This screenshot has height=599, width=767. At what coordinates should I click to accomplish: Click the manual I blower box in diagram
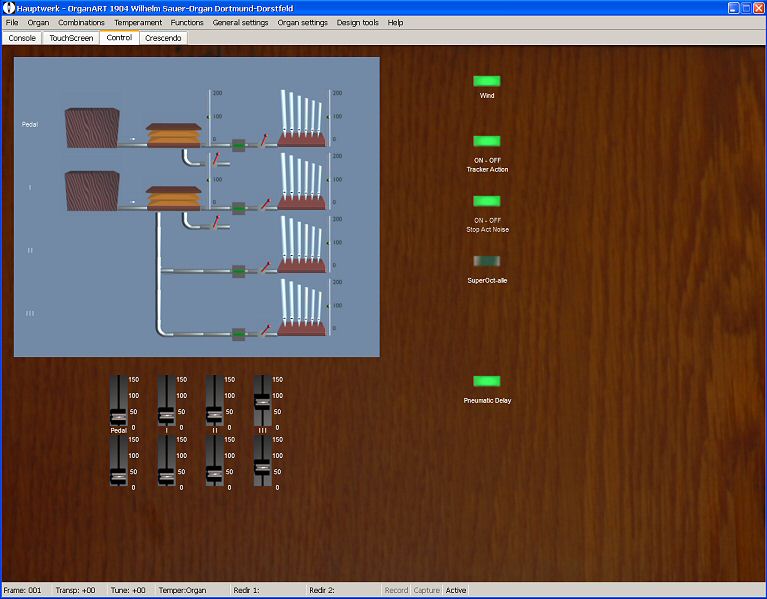point(92,191)
